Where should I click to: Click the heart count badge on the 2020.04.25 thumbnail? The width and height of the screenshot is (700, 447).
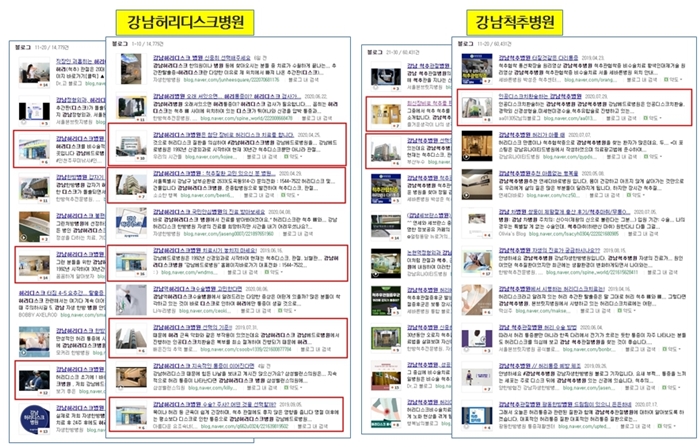point(141,158)
